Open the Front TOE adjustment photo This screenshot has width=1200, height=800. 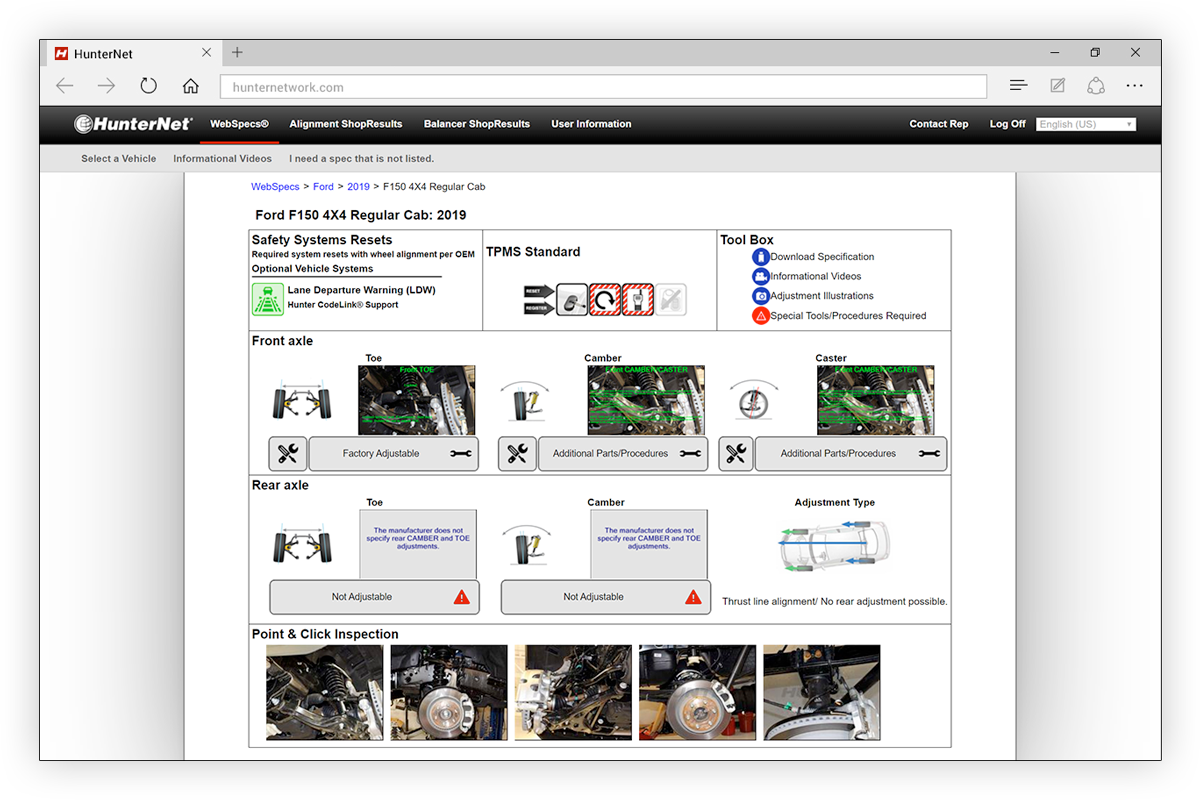(417, 400)
